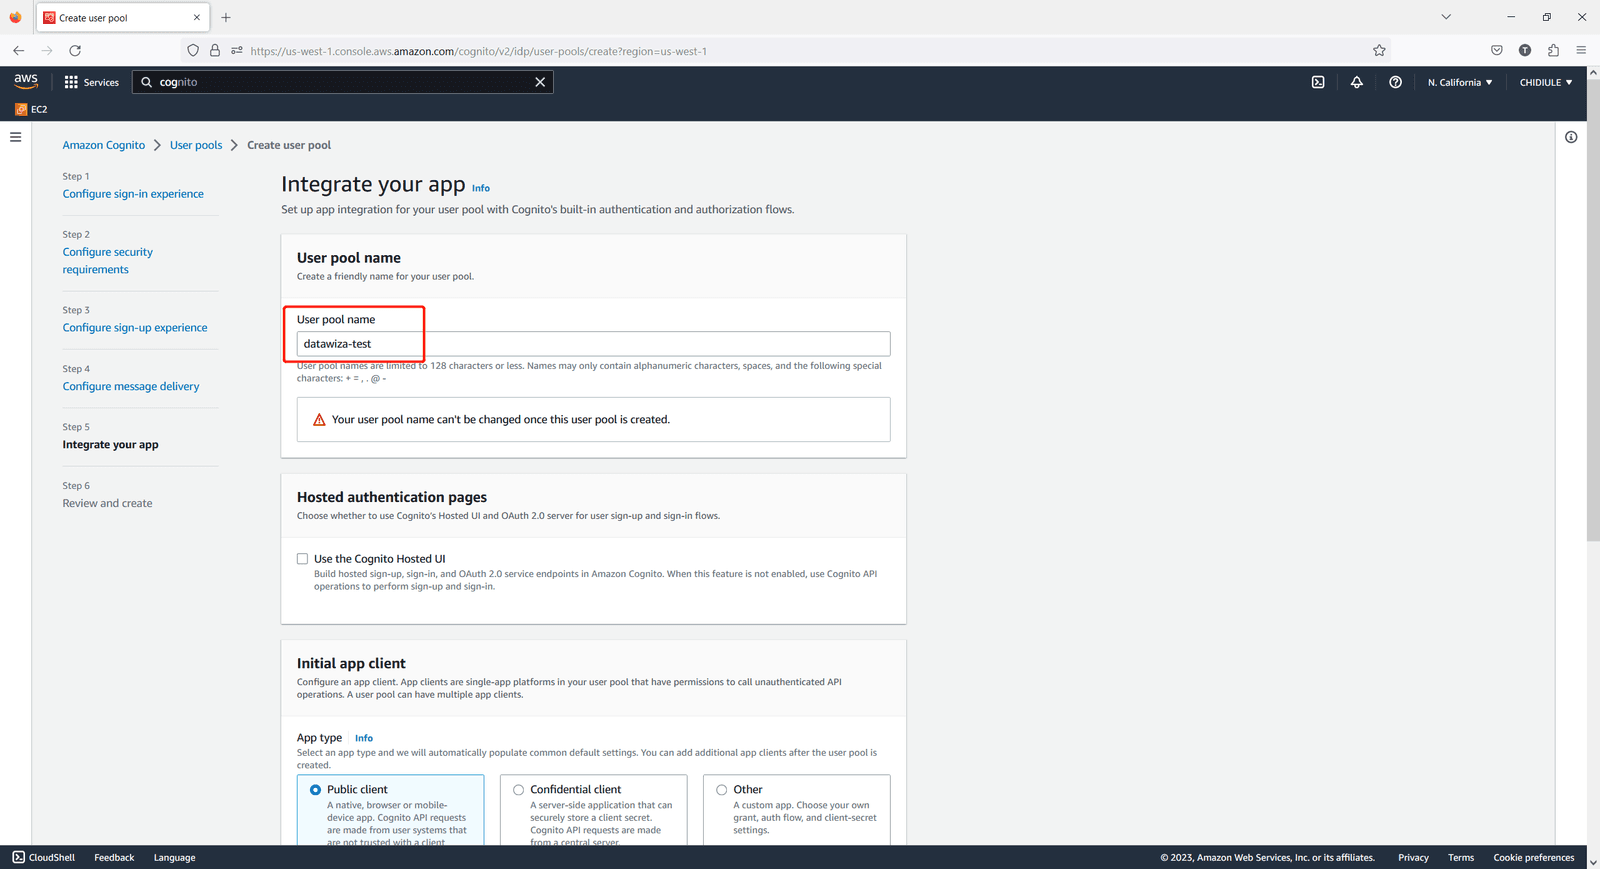Image resolution: width=1600 pixels, height=869 pixels.
Task: Open the AWS help question-mark icon
Action: [x=1395, y=82]
